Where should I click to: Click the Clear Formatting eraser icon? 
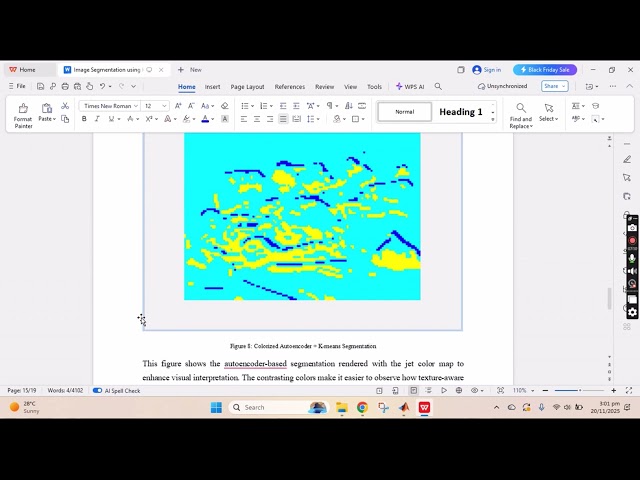click(224, 106)
